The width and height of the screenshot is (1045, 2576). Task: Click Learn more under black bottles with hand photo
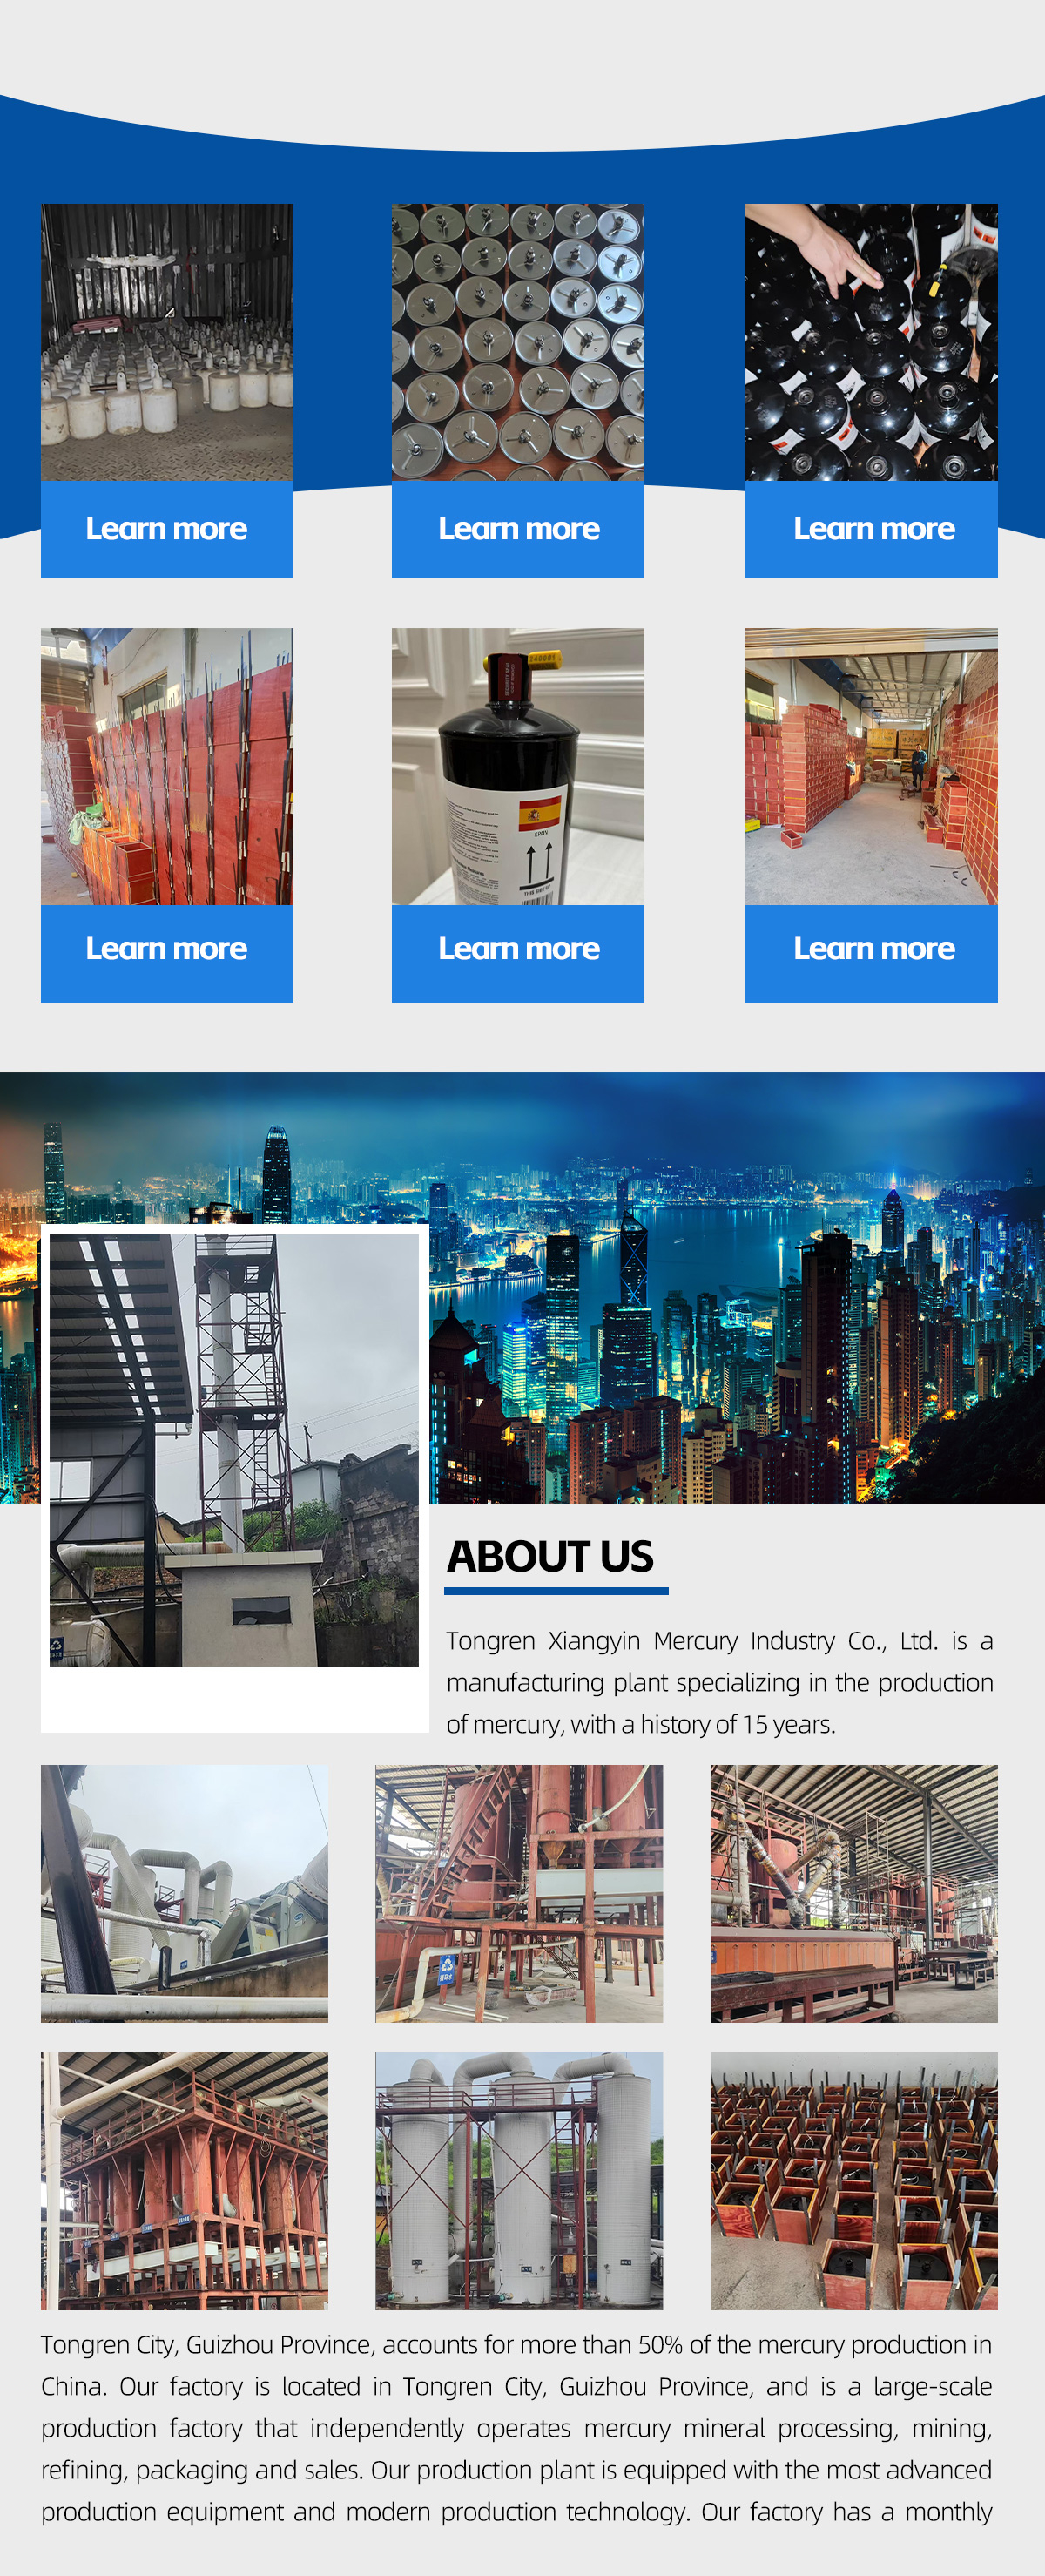871,529
